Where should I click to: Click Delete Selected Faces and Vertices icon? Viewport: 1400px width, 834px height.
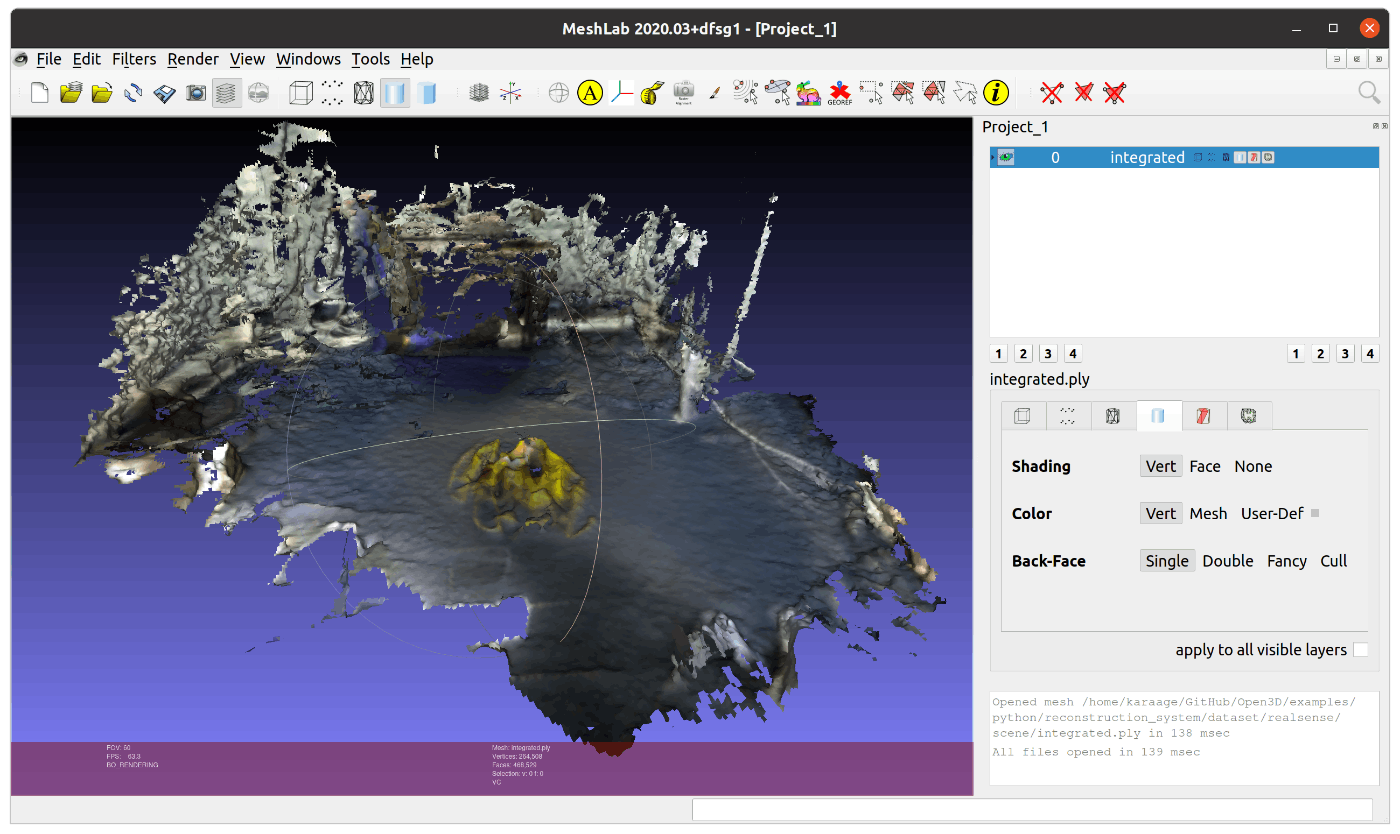point(1114,93)
